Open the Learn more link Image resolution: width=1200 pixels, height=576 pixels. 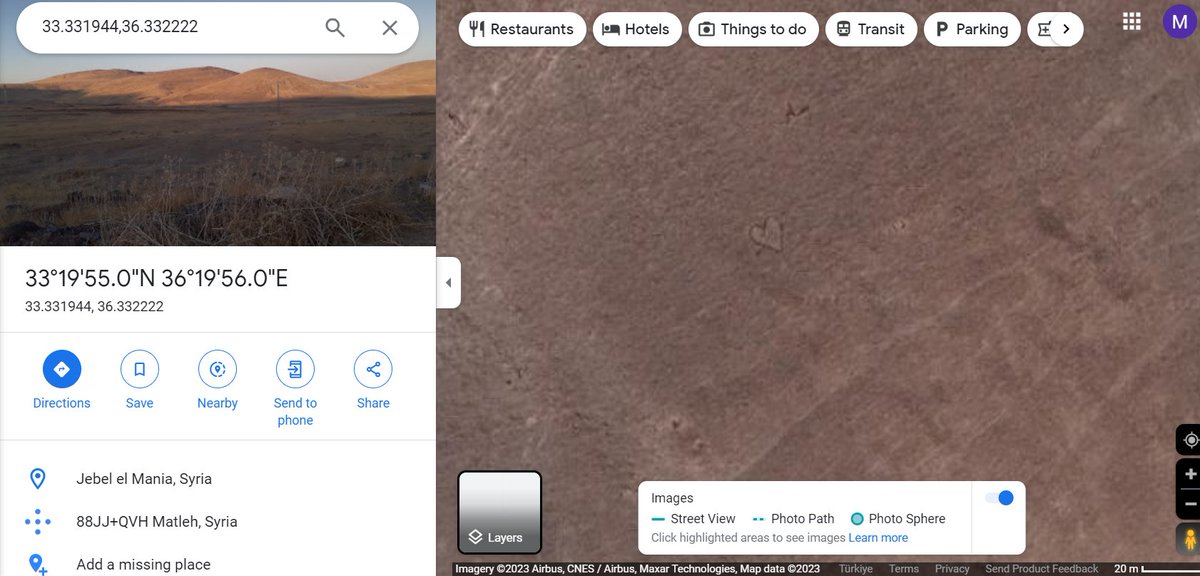[x=878, y=538]
